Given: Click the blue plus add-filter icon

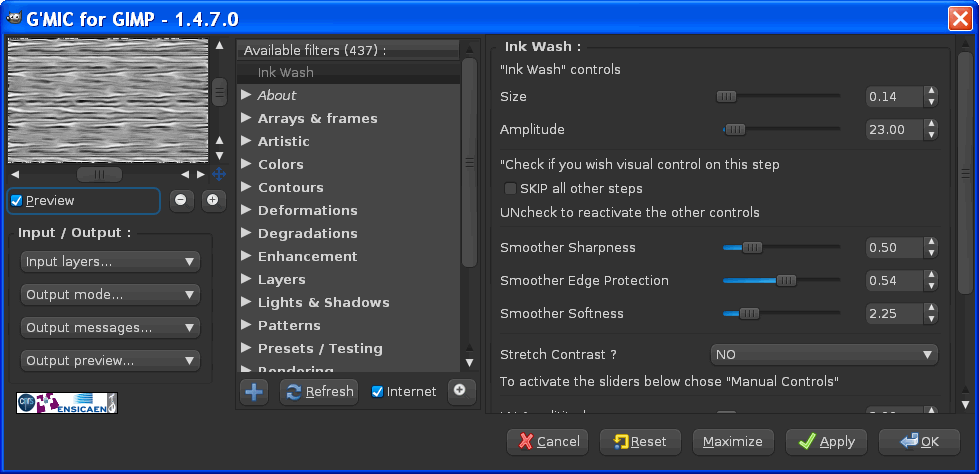Looking at the screenshot, I should (254, 392).
